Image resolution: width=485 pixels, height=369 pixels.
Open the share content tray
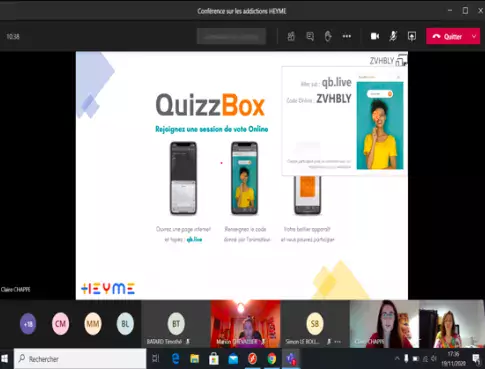point(412,36)
